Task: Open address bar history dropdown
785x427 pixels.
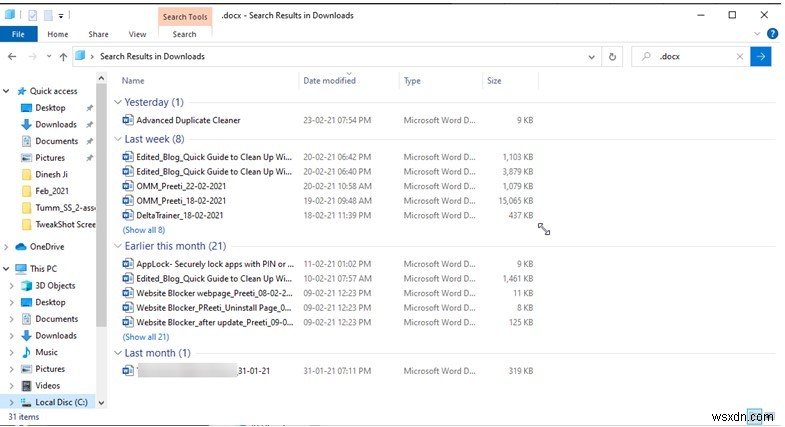Action: click(591, 57)
